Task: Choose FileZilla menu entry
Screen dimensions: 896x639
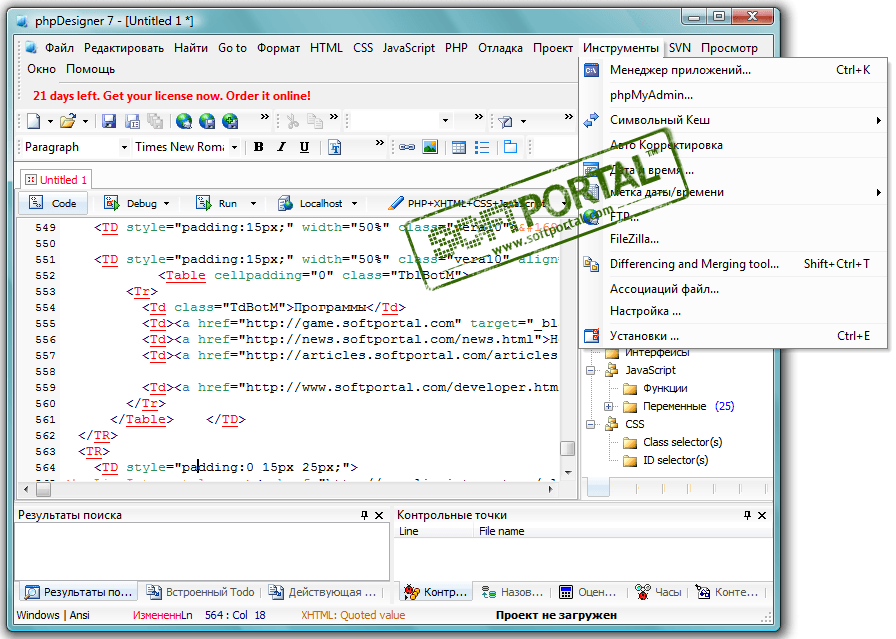Action: pyautogui.click(x=733, y=239)
